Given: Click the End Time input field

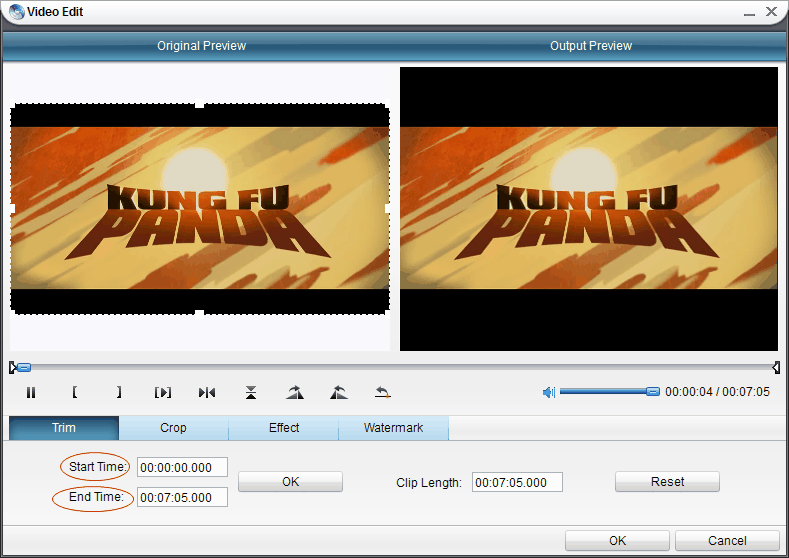Looking at the screenshot, I should [182, 498].
